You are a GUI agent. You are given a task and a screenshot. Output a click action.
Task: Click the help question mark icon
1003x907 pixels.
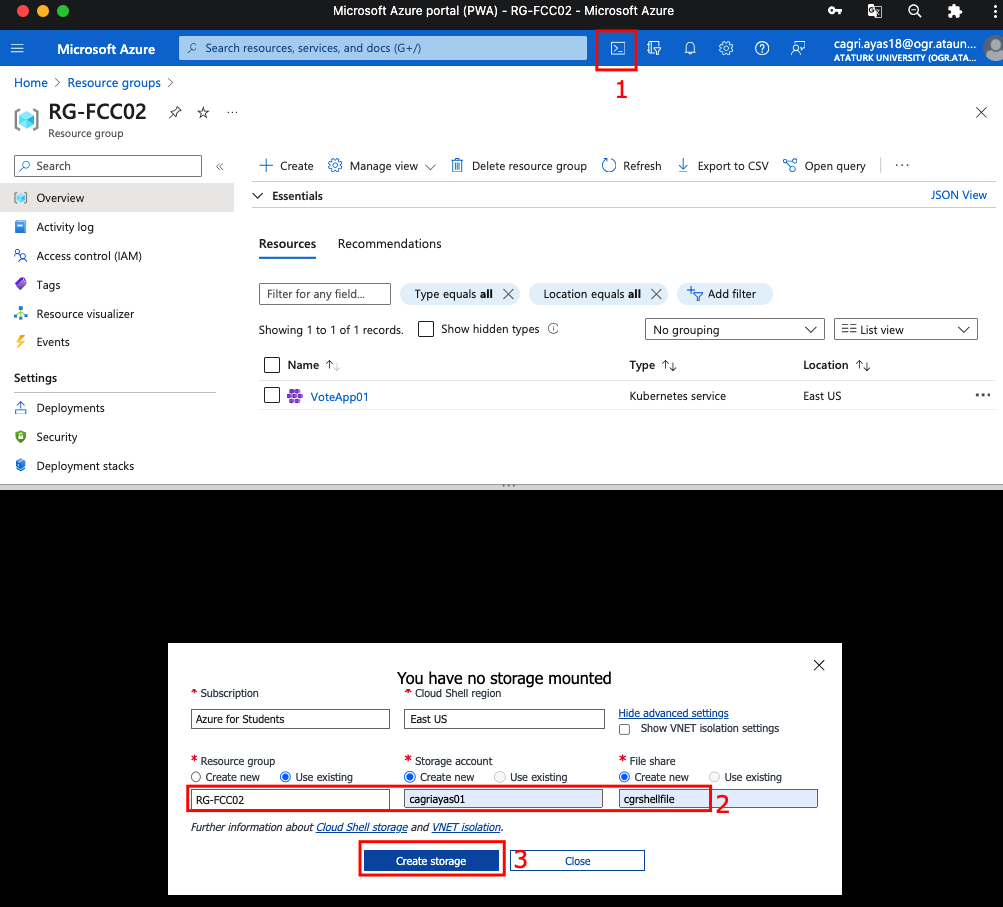pos(762,48)
